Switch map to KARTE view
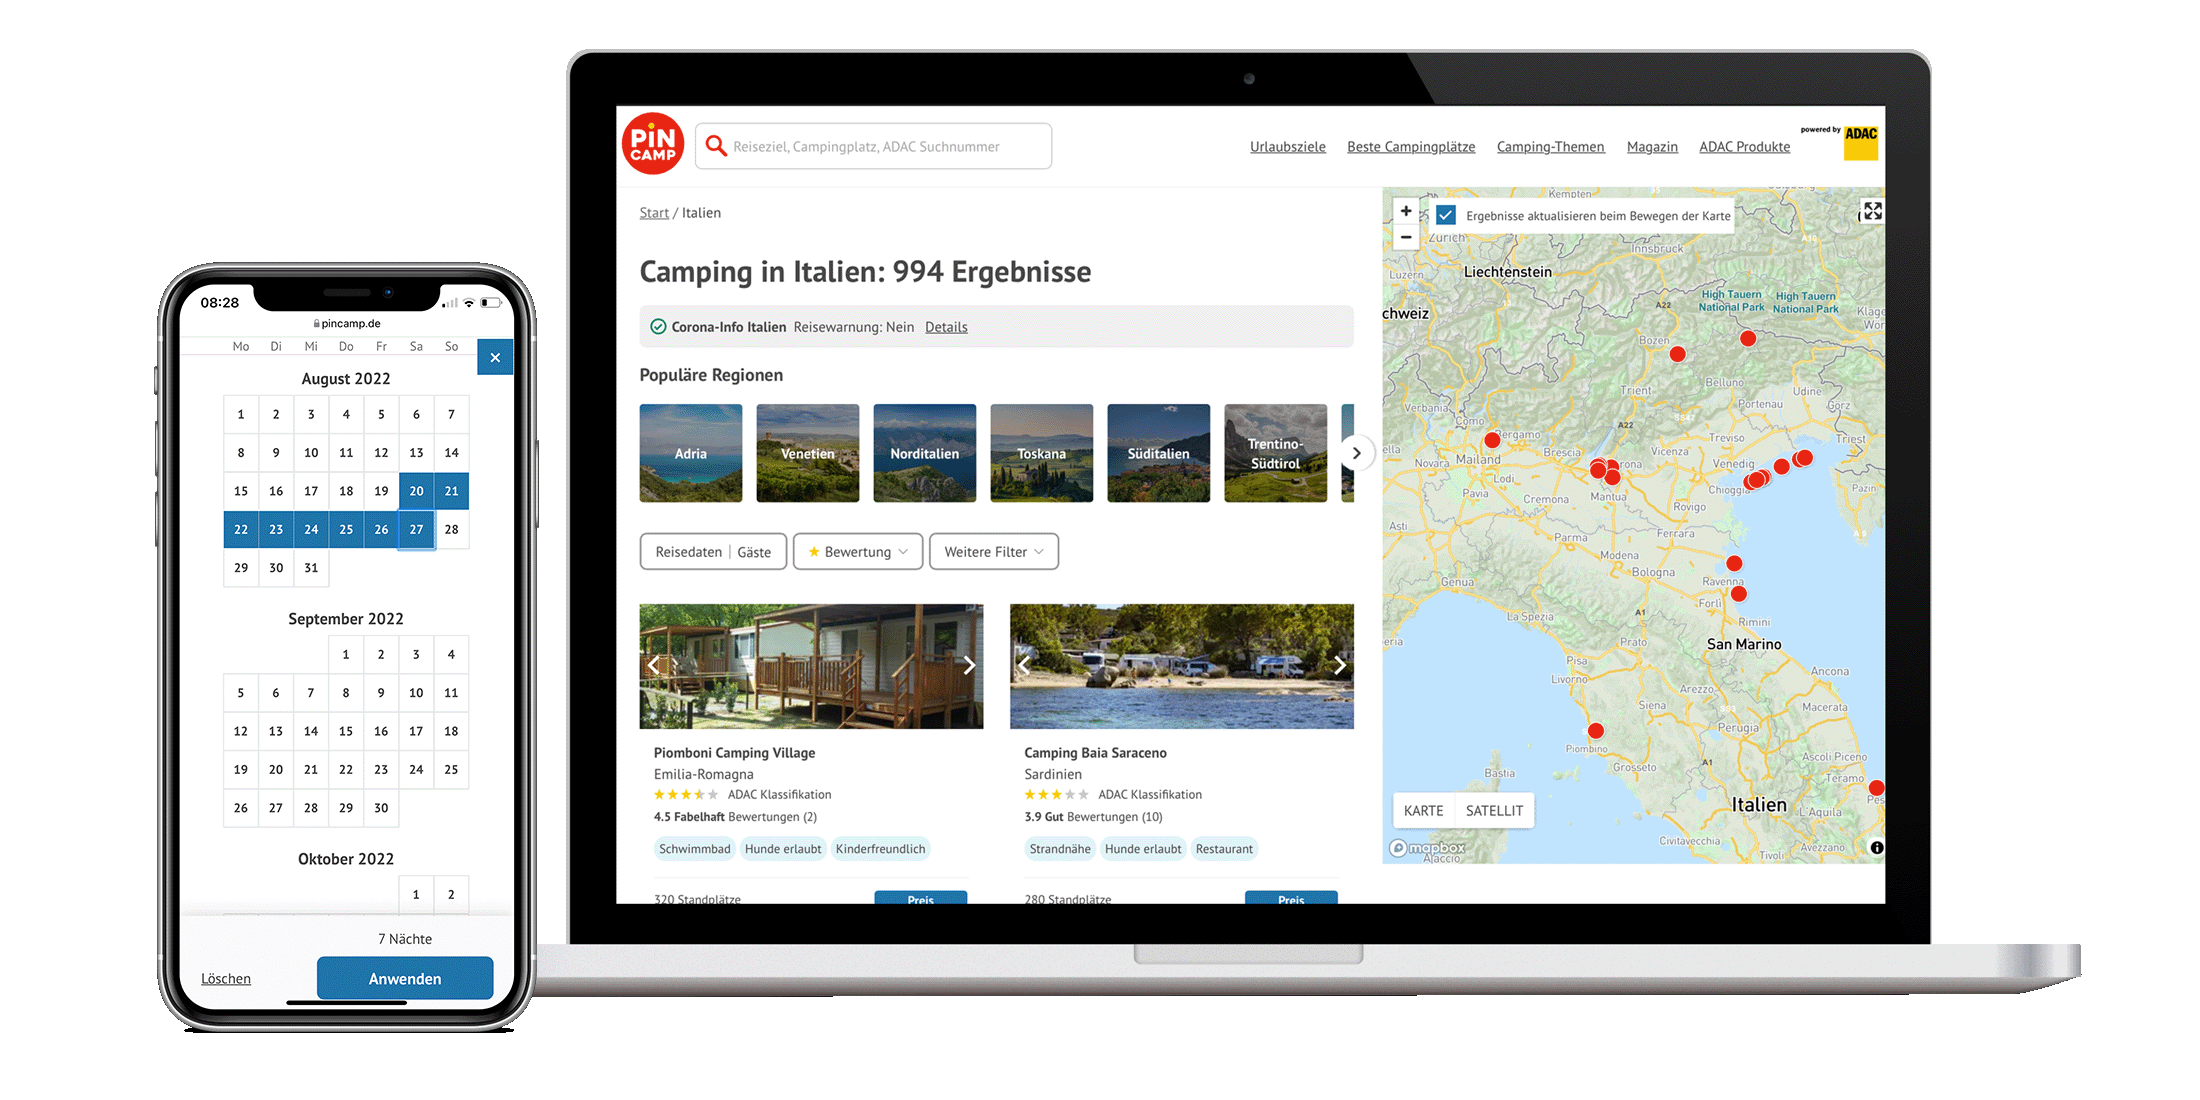Image resolution: width=2200 pixels, height=1100 pixels. coord(1423,811)
